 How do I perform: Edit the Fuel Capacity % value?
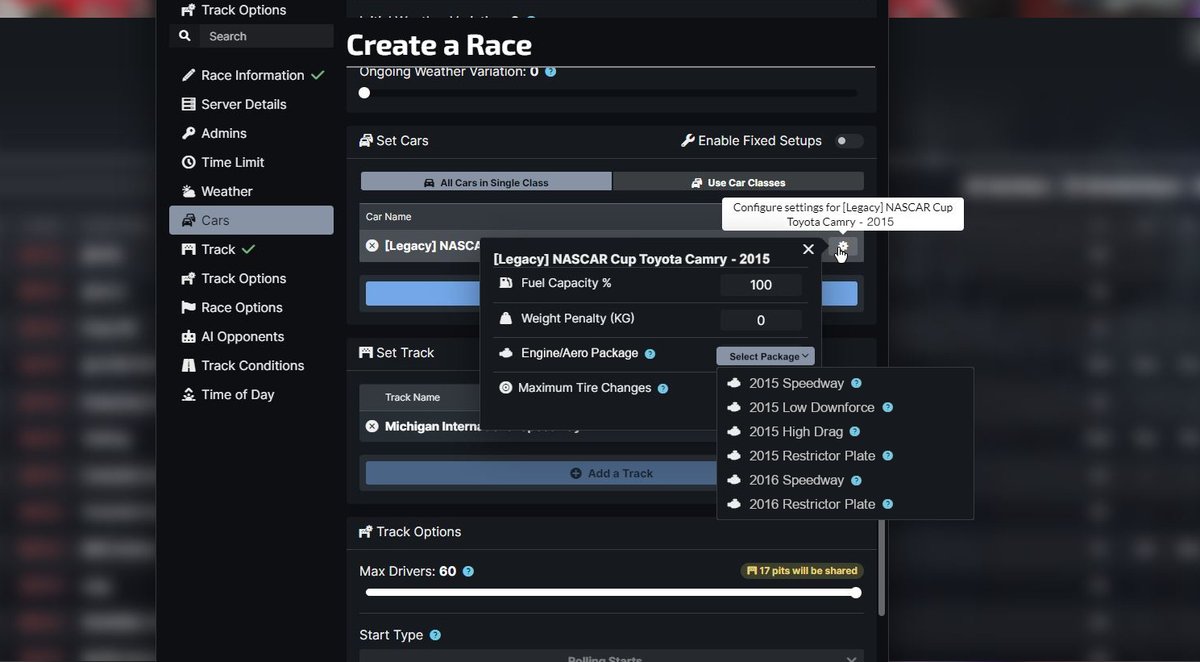761,285
